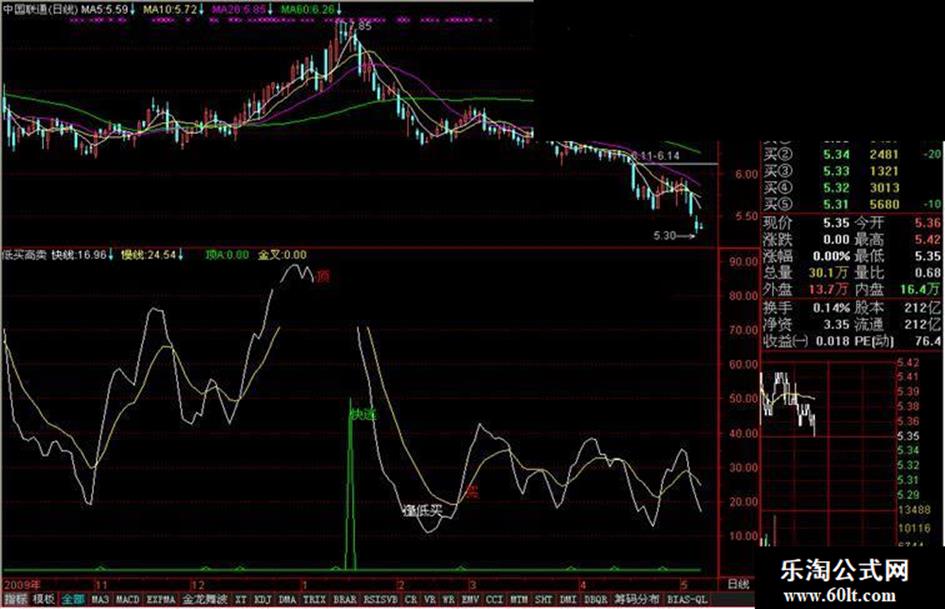
Task: Open the DBQR indicator tab
Action: tap(595, 600)
